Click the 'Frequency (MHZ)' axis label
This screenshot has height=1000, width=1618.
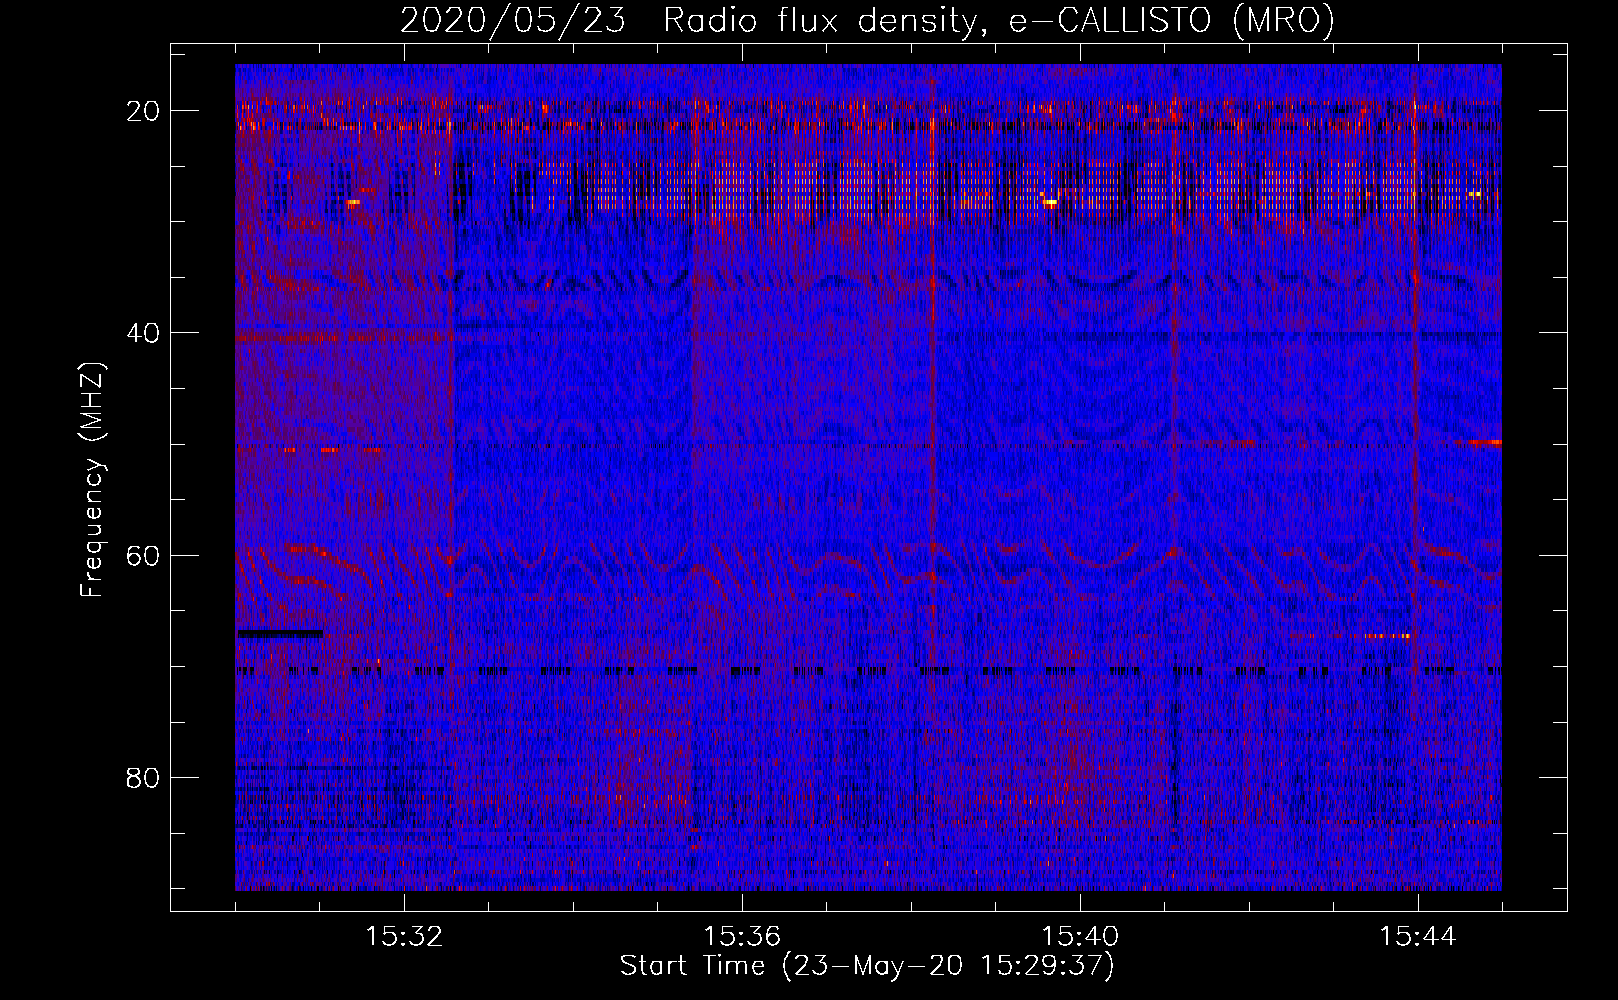coord(92,480)
